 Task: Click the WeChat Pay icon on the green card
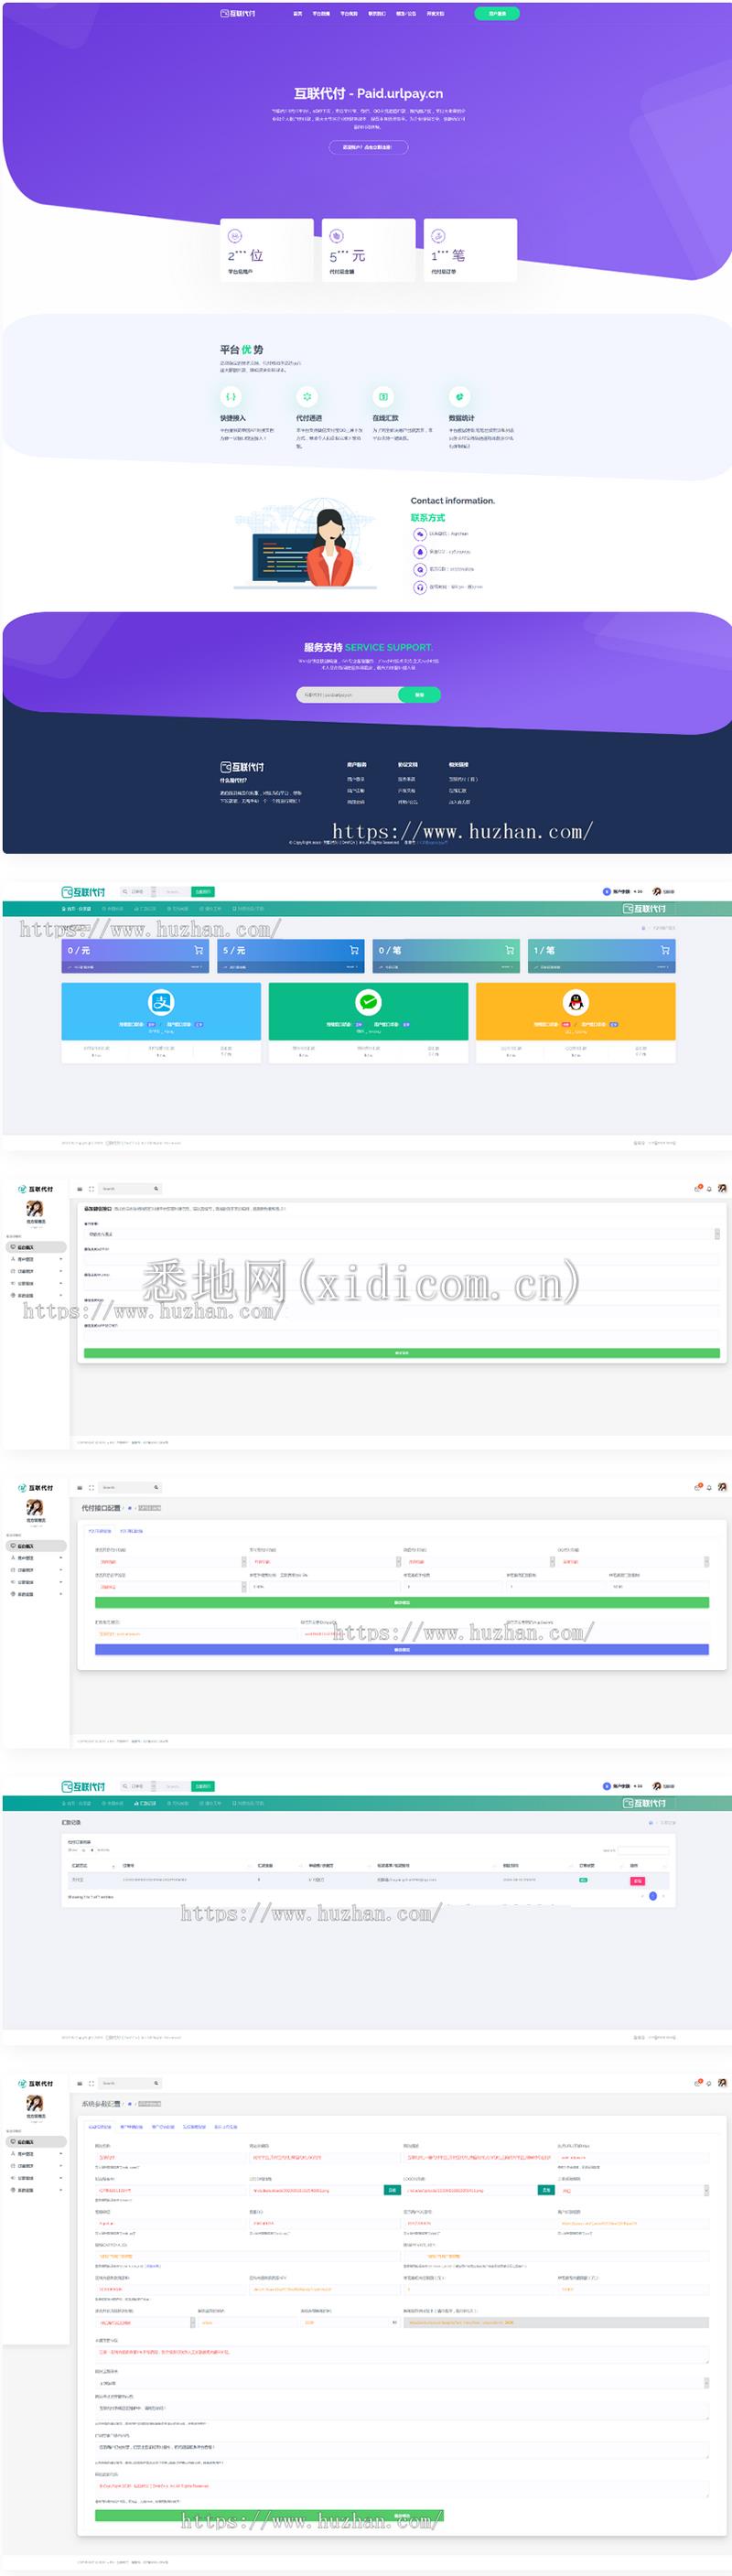(368, 1002)
